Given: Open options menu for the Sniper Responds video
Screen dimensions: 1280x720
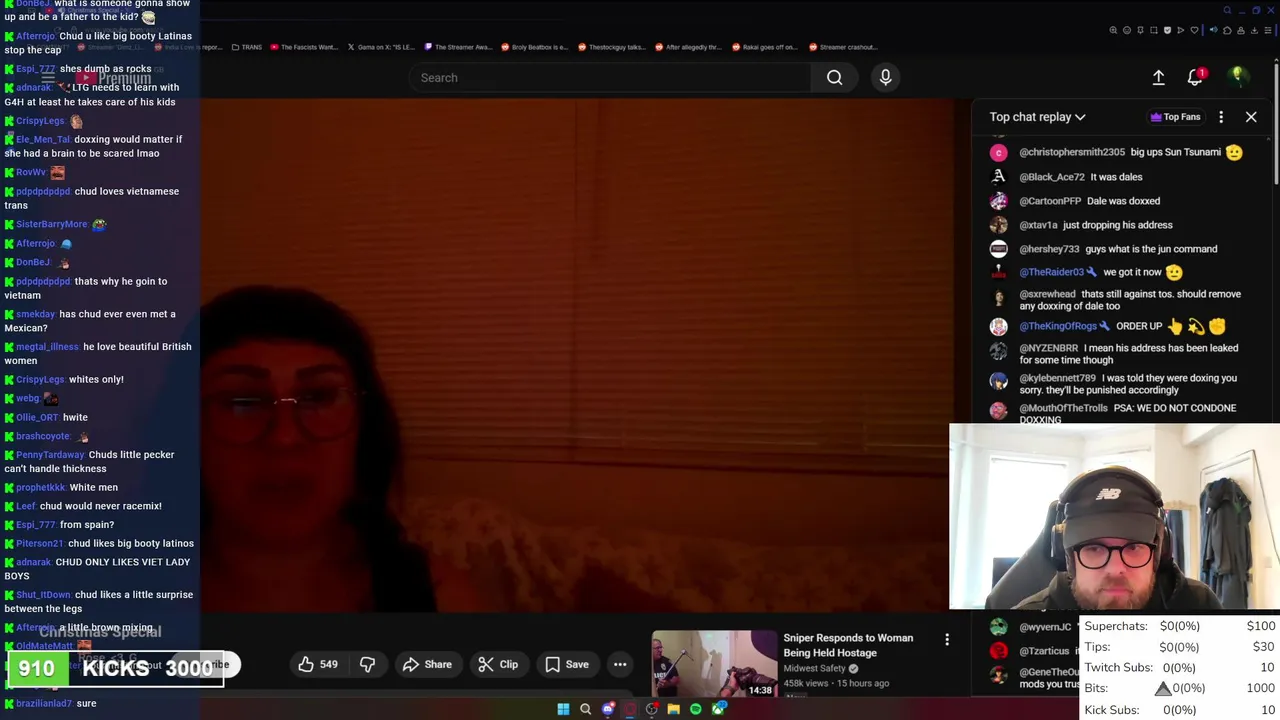Looking at the screenshot, I should 947,639.
